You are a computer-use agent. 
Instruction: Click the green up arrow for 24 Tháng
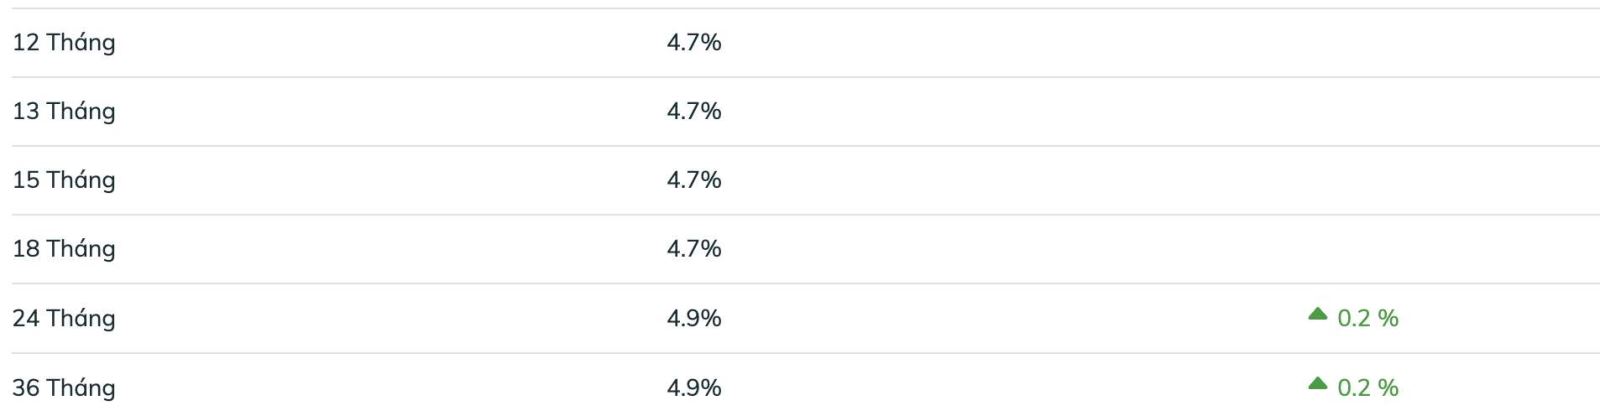pyautogui.click(x=1317, y=315)
